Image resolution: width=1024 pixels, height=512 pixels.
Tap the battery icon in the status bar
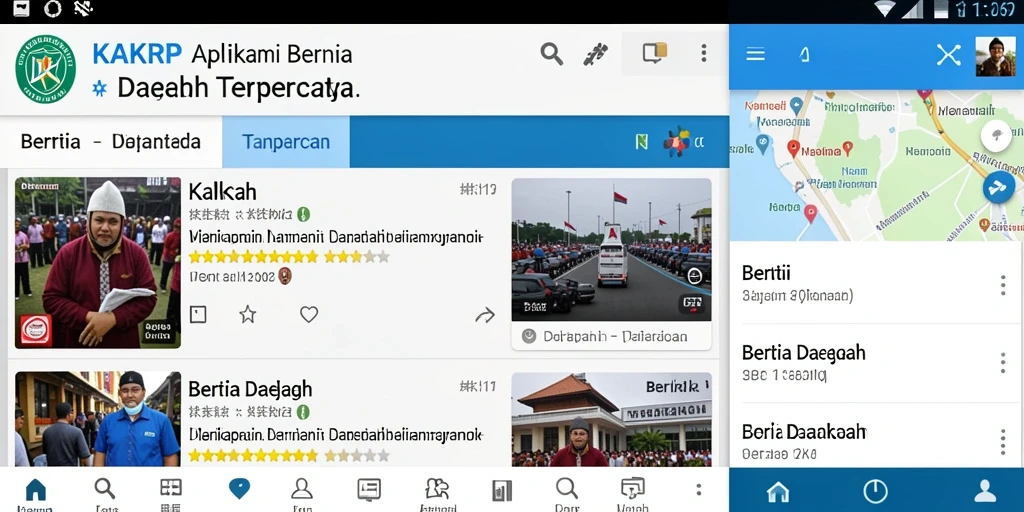pos(941,9)
